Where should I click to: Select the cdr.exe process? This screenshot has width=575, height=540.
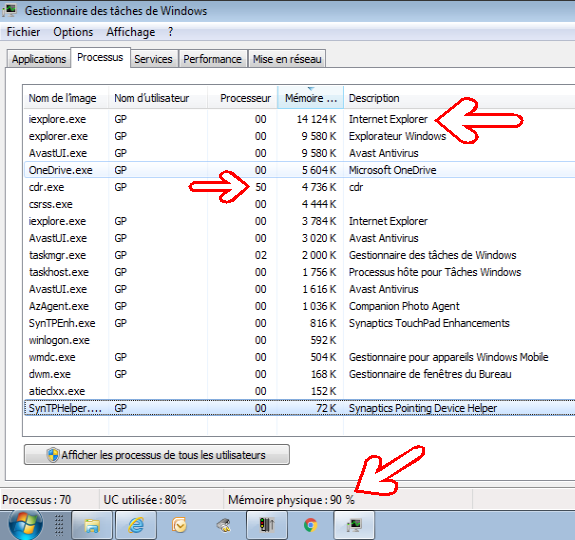(300, 187)
